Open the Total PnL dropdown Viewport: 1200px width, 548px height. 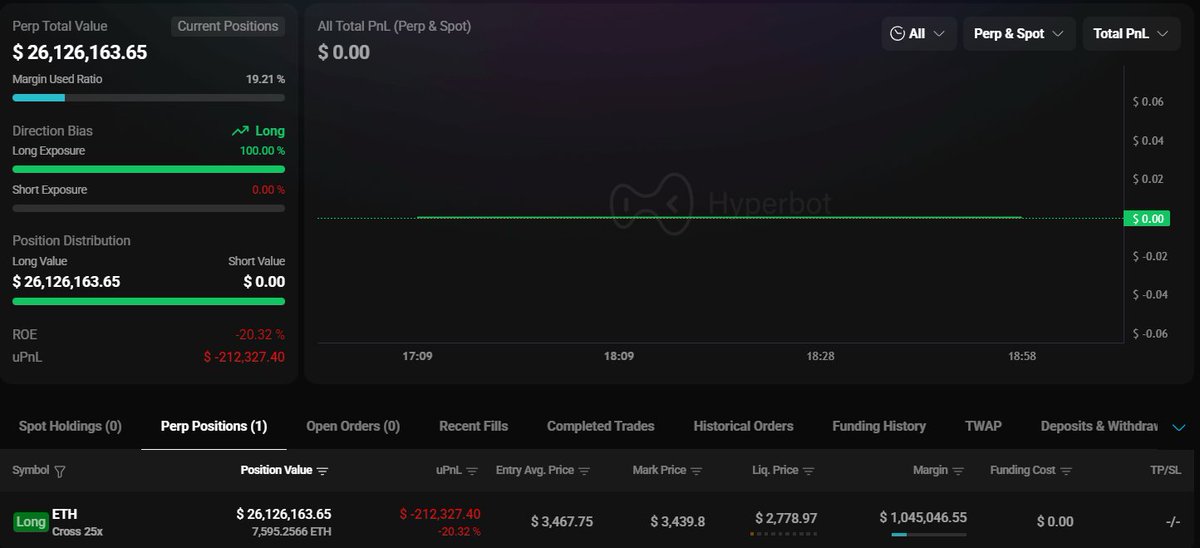1130,34
